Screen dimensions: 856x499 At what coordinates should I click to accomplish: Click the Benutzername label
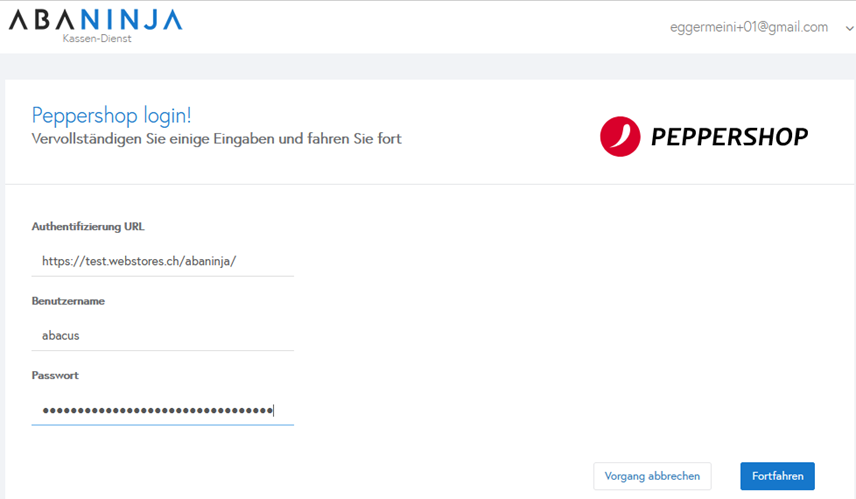coord(68,301)
